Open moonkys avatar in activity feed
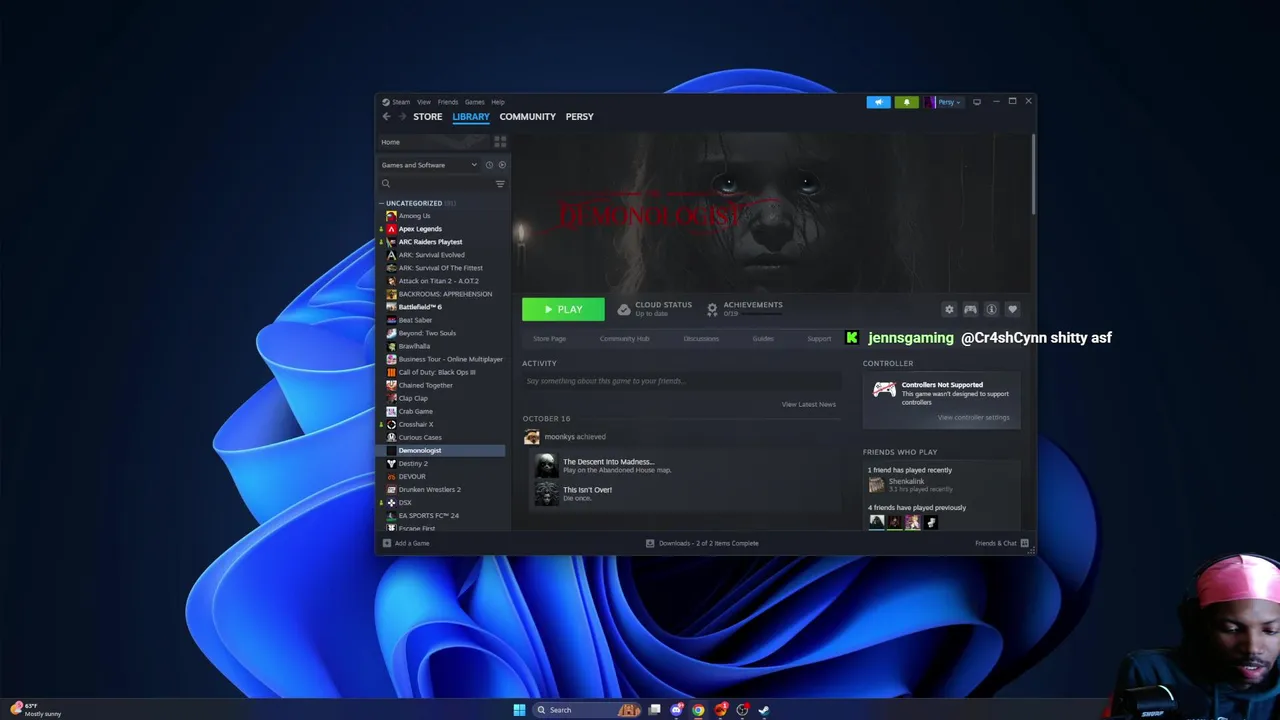This screenshot has height=720, width=1280. coord(532,437)
